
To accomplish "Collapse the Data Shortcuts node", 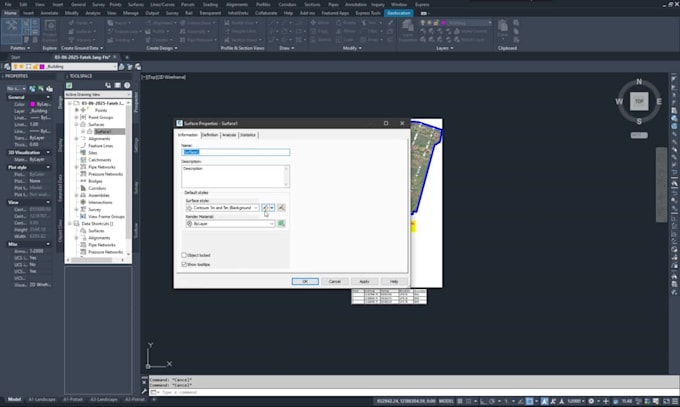I will (x=69, y=224).
